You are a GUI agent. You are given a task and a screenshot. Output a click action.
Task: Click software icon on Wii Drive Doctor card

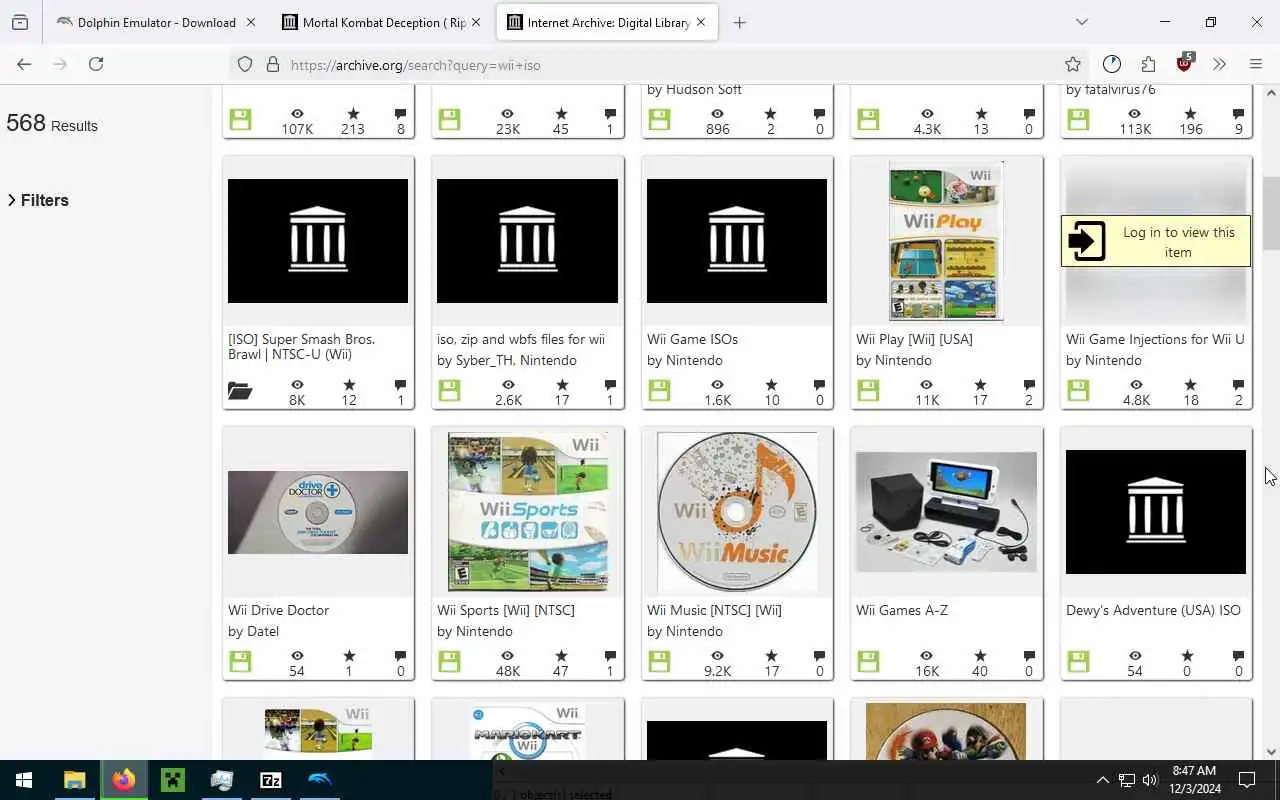pyautogui.click(x=240, y=662)
